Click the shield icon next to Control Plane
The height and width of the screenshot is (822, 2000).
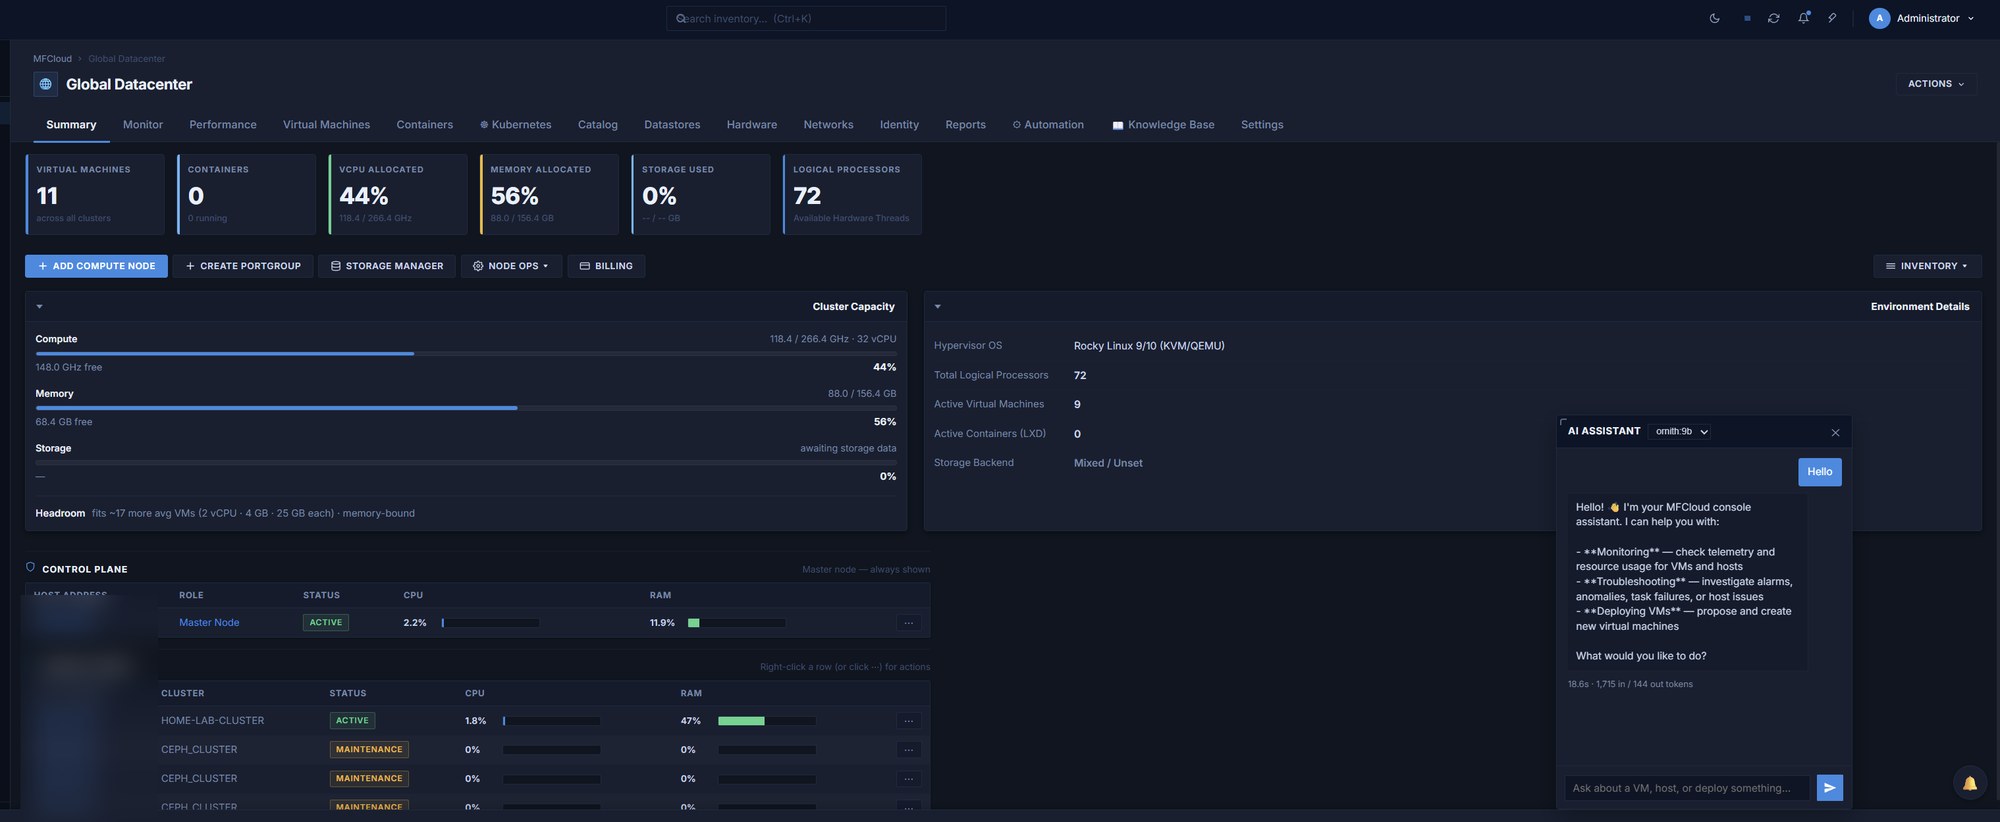30,567
